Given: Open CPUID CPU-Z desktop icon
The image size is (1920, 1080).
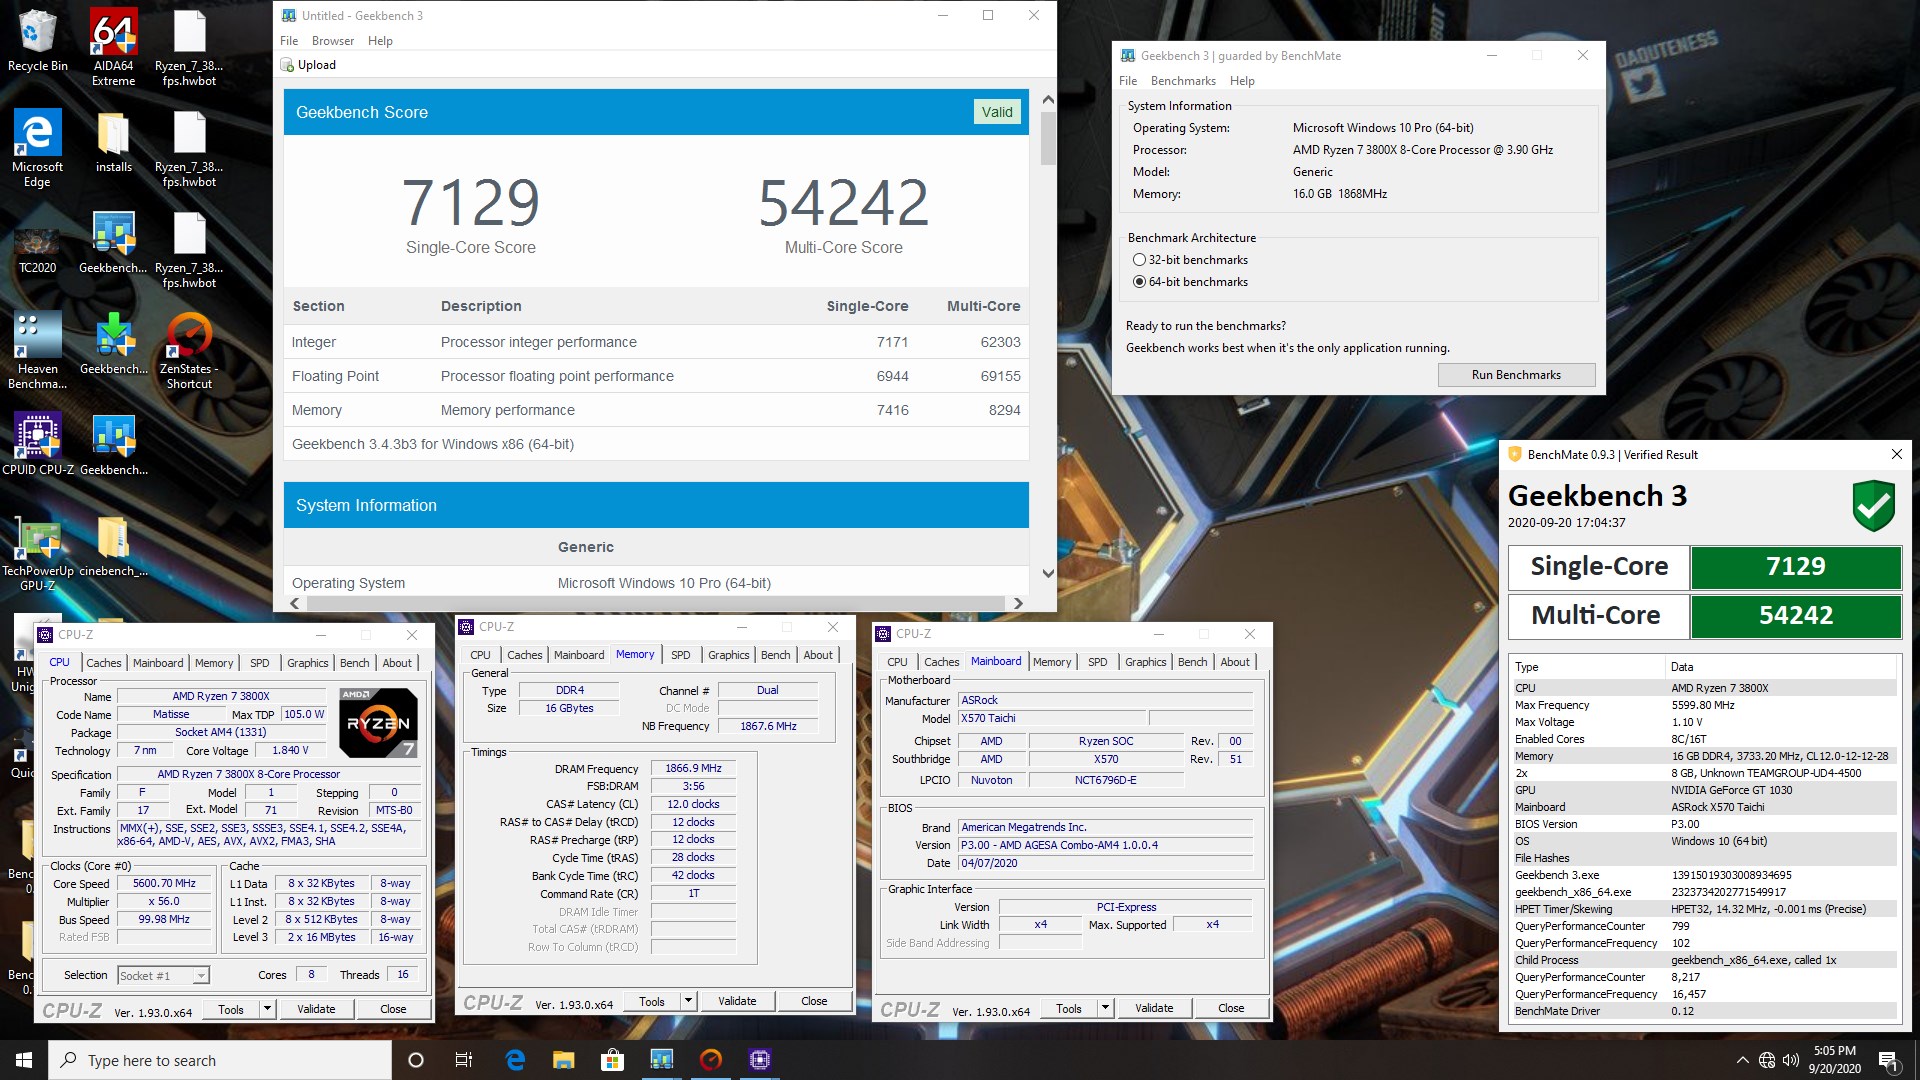Looking at the screenshot, I should (x=37, y=442).
